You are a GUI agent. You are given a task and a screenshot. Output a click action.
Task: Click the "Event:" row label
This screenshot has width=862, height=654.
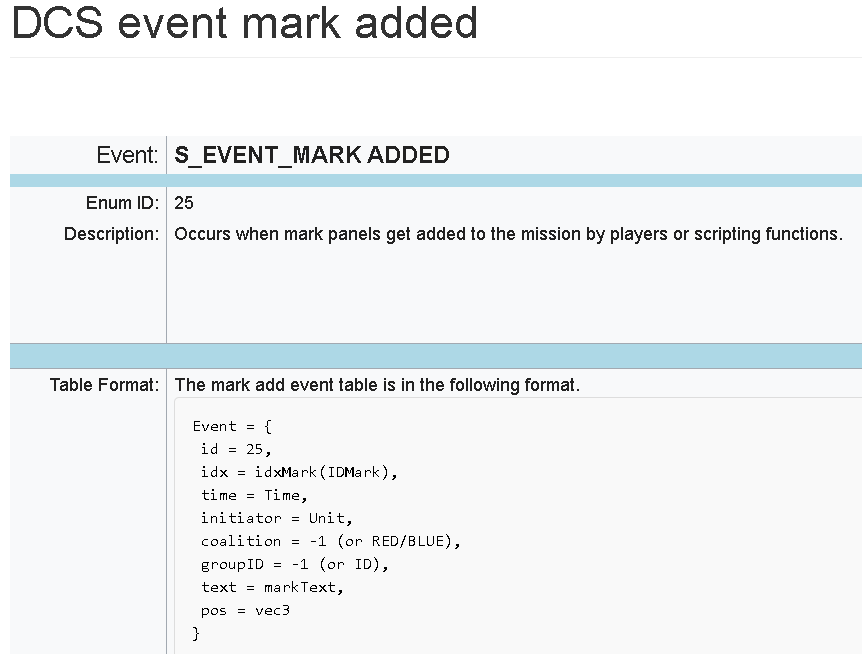127,155
